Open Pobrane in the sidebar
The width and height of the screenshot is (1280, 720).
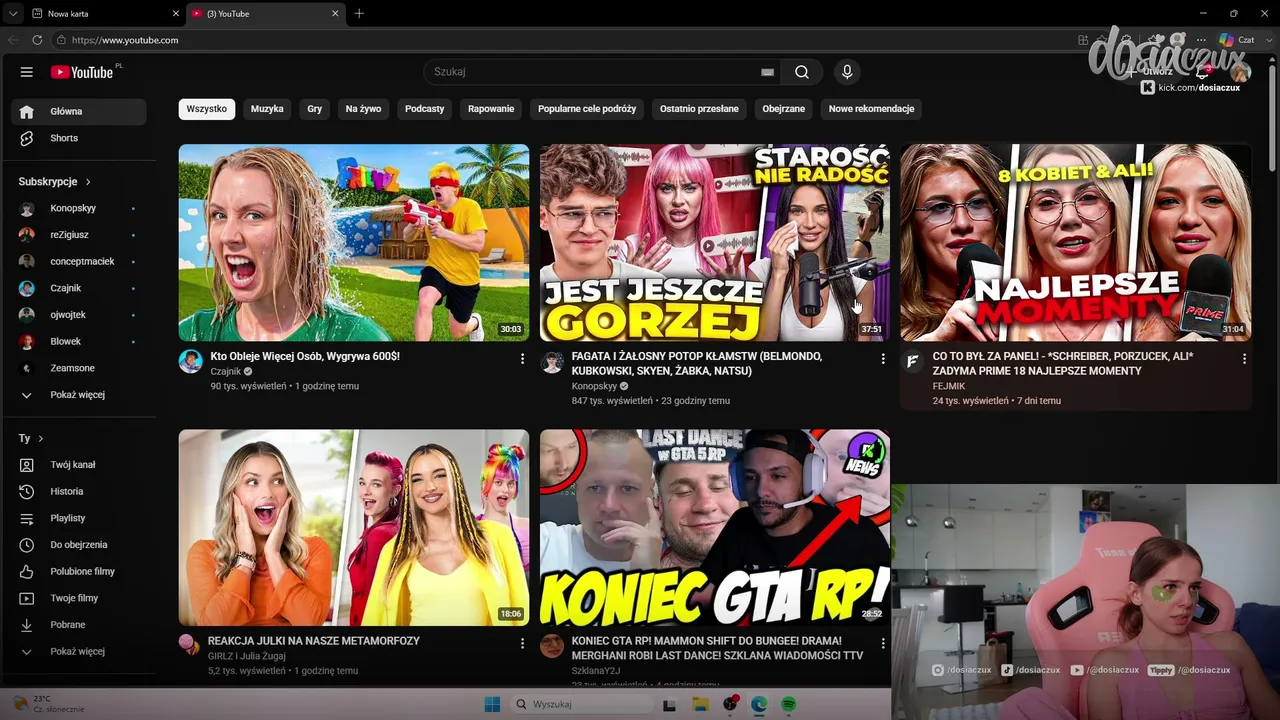78,625
